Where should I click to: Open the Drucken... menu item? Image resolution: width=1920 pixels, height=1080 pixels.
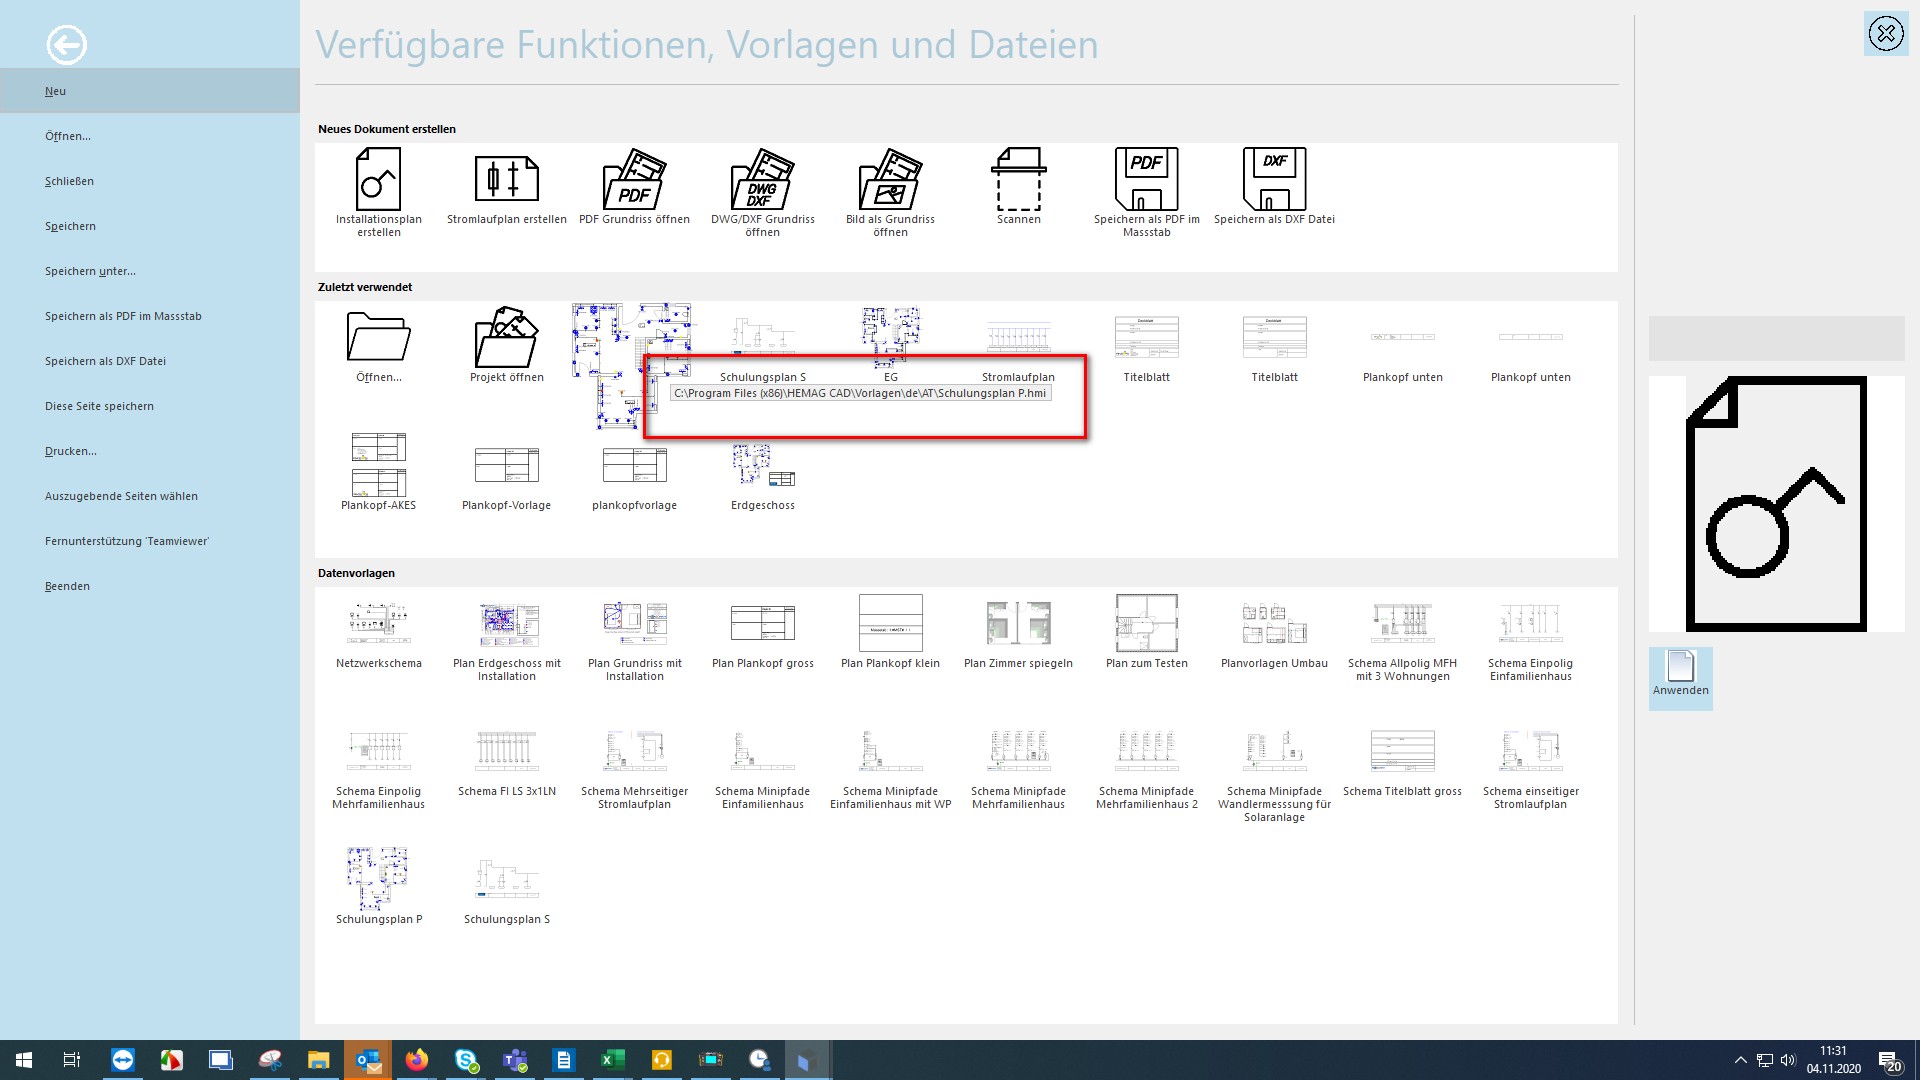pos(70,451)
